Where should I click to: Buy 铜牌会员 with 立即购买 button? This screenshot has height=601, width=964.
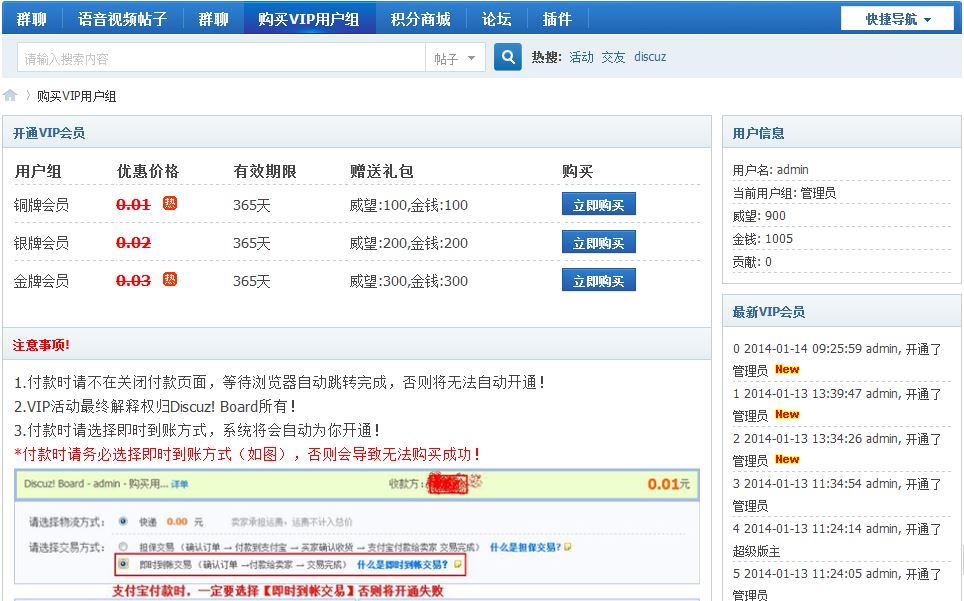(598, 205)
